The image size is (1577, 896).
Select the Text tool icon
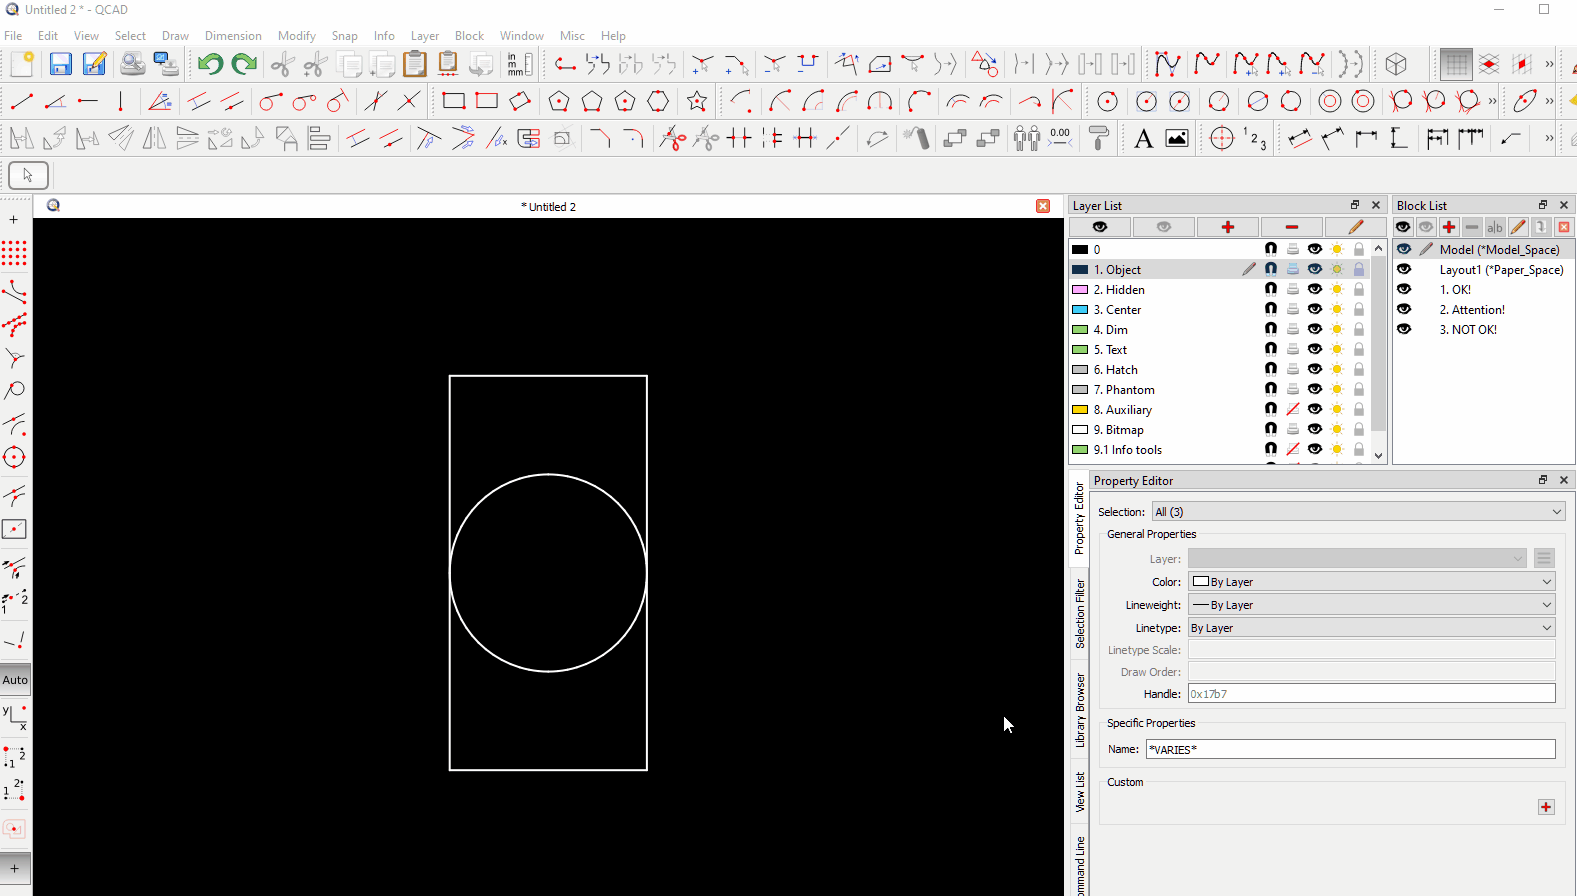[x=1143, y=139]
